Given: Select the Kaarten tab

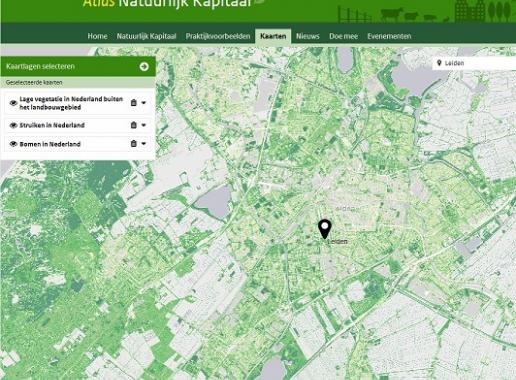Looking at the screenshot, I should (x=273, y=36).
